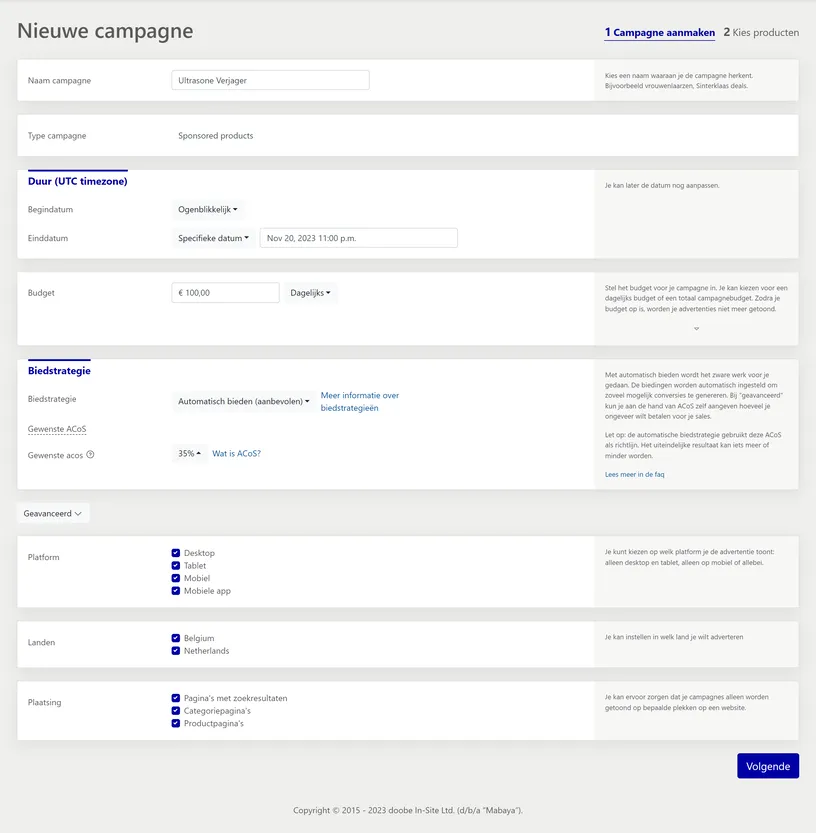Click the Volgende button
Image resolution: width=816 pixels, height=833 pixels.
(768, 766)
